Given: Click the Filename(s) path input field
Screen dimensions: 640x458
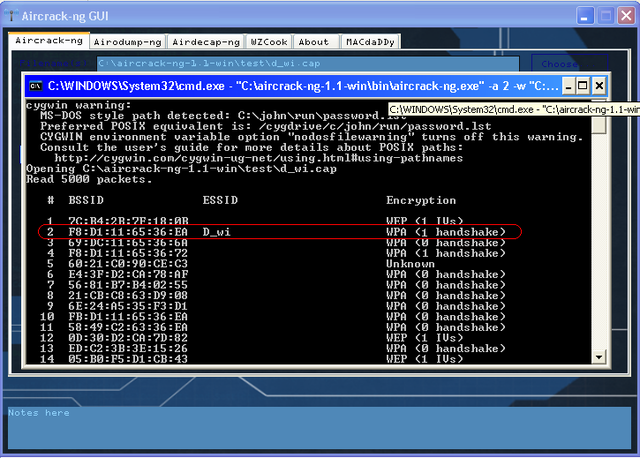Looking at the screenshot, I should coord(308,64).
